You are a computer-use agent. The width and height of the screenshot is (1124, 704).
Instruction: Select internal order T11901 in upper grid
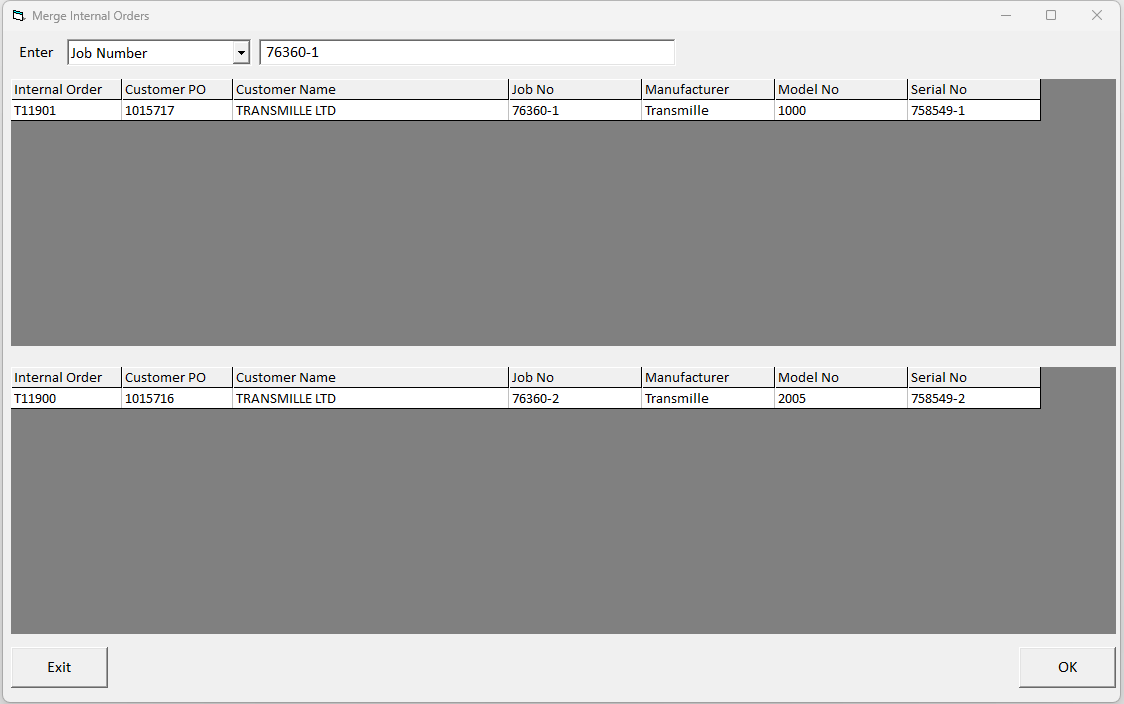(66, 110)
